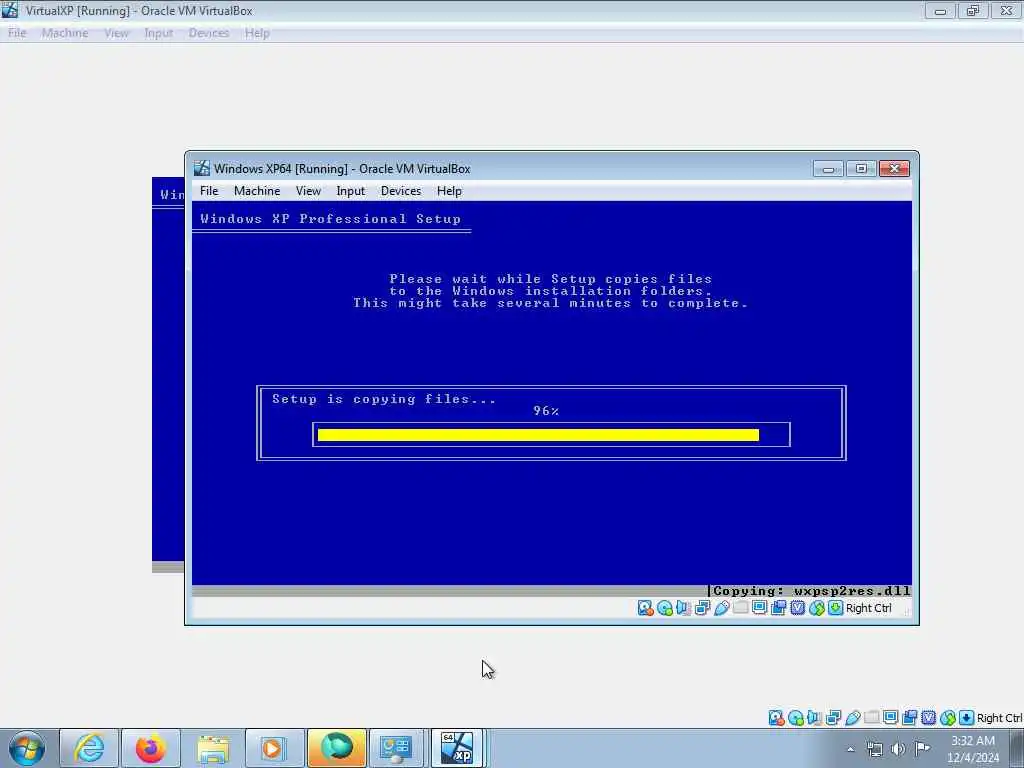Image resolution: width=1024 pixels, height=768 pixels.
Task: Click 'Setup is copying files...' text
Action: coord(384,399)
